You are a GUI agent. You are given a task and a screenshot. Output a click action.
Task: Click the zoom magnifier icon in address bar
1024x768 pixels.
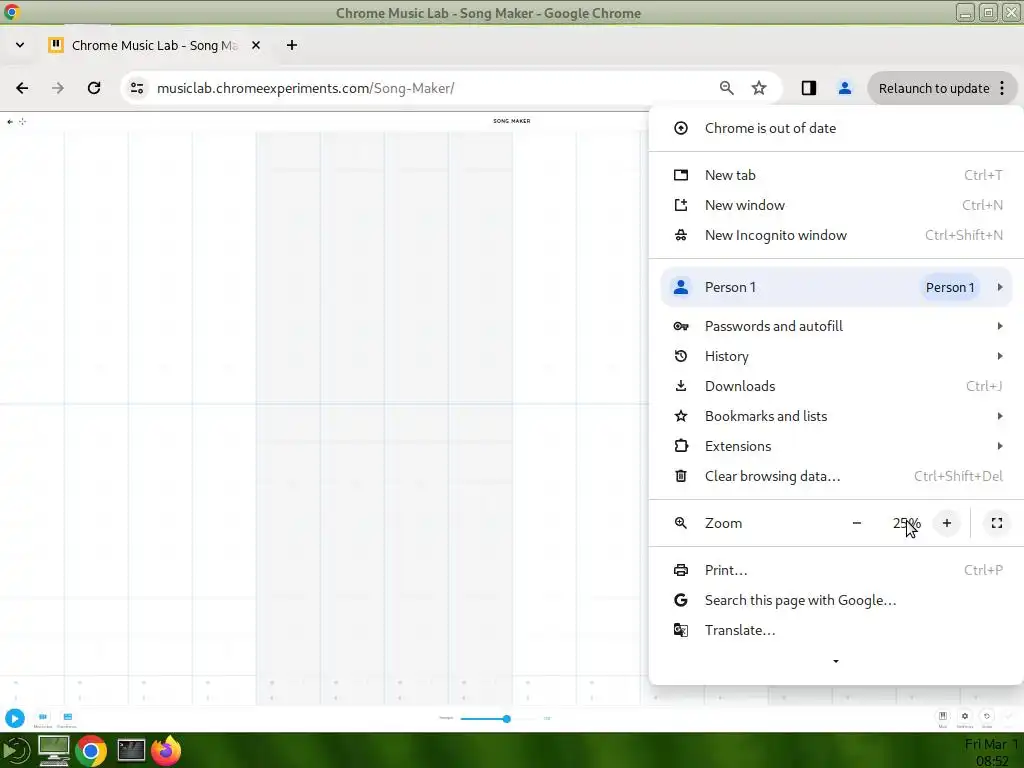coord(726,88)
